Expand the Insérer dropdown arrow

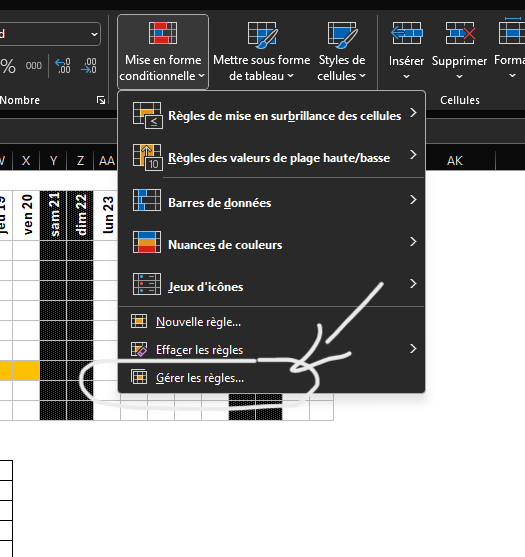click(x=406, y=76)
